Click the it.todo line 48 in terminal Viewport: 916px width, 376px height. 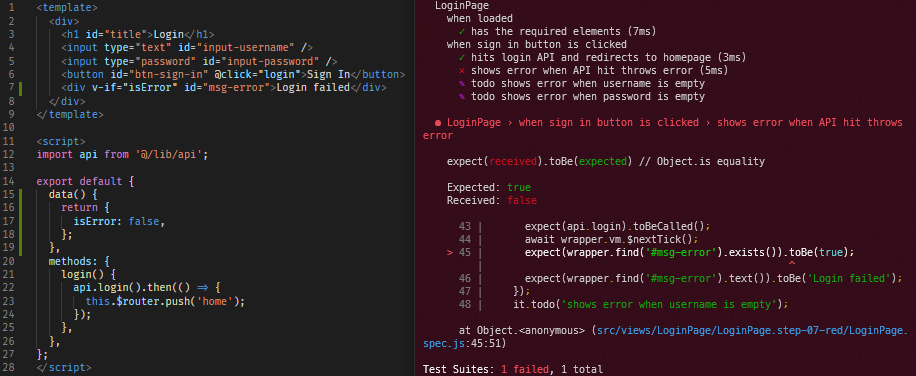coord(651,304)
